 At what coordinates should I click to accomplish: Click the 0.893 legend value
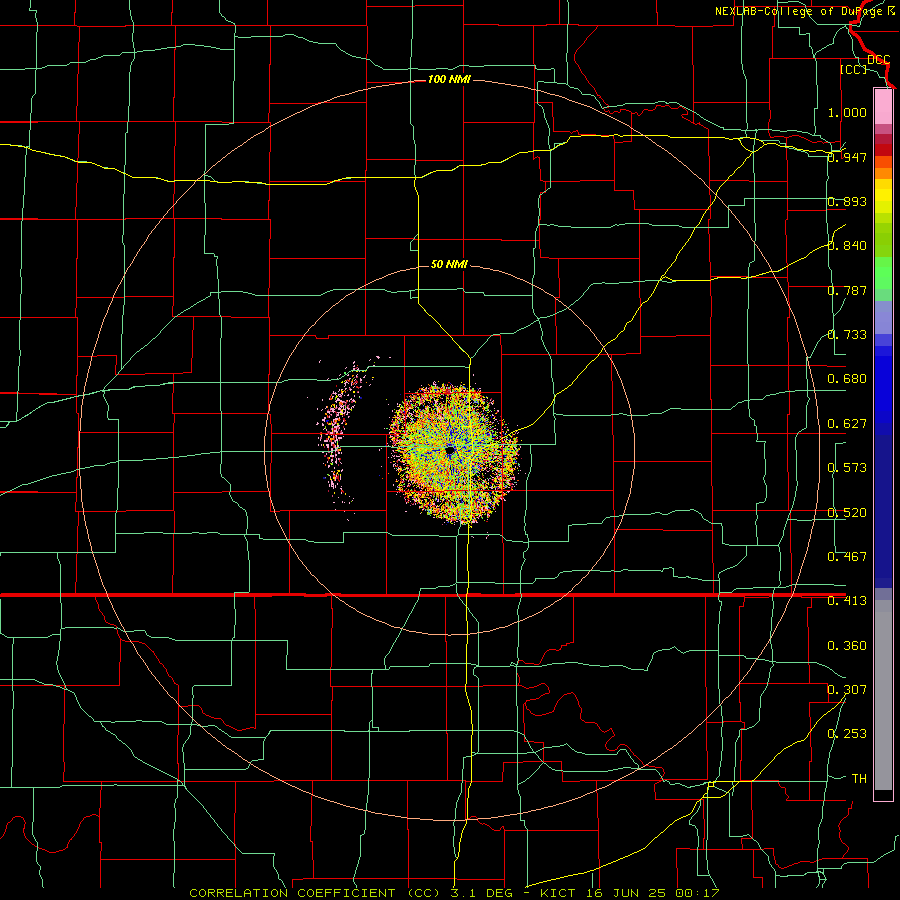click(847, 201)
